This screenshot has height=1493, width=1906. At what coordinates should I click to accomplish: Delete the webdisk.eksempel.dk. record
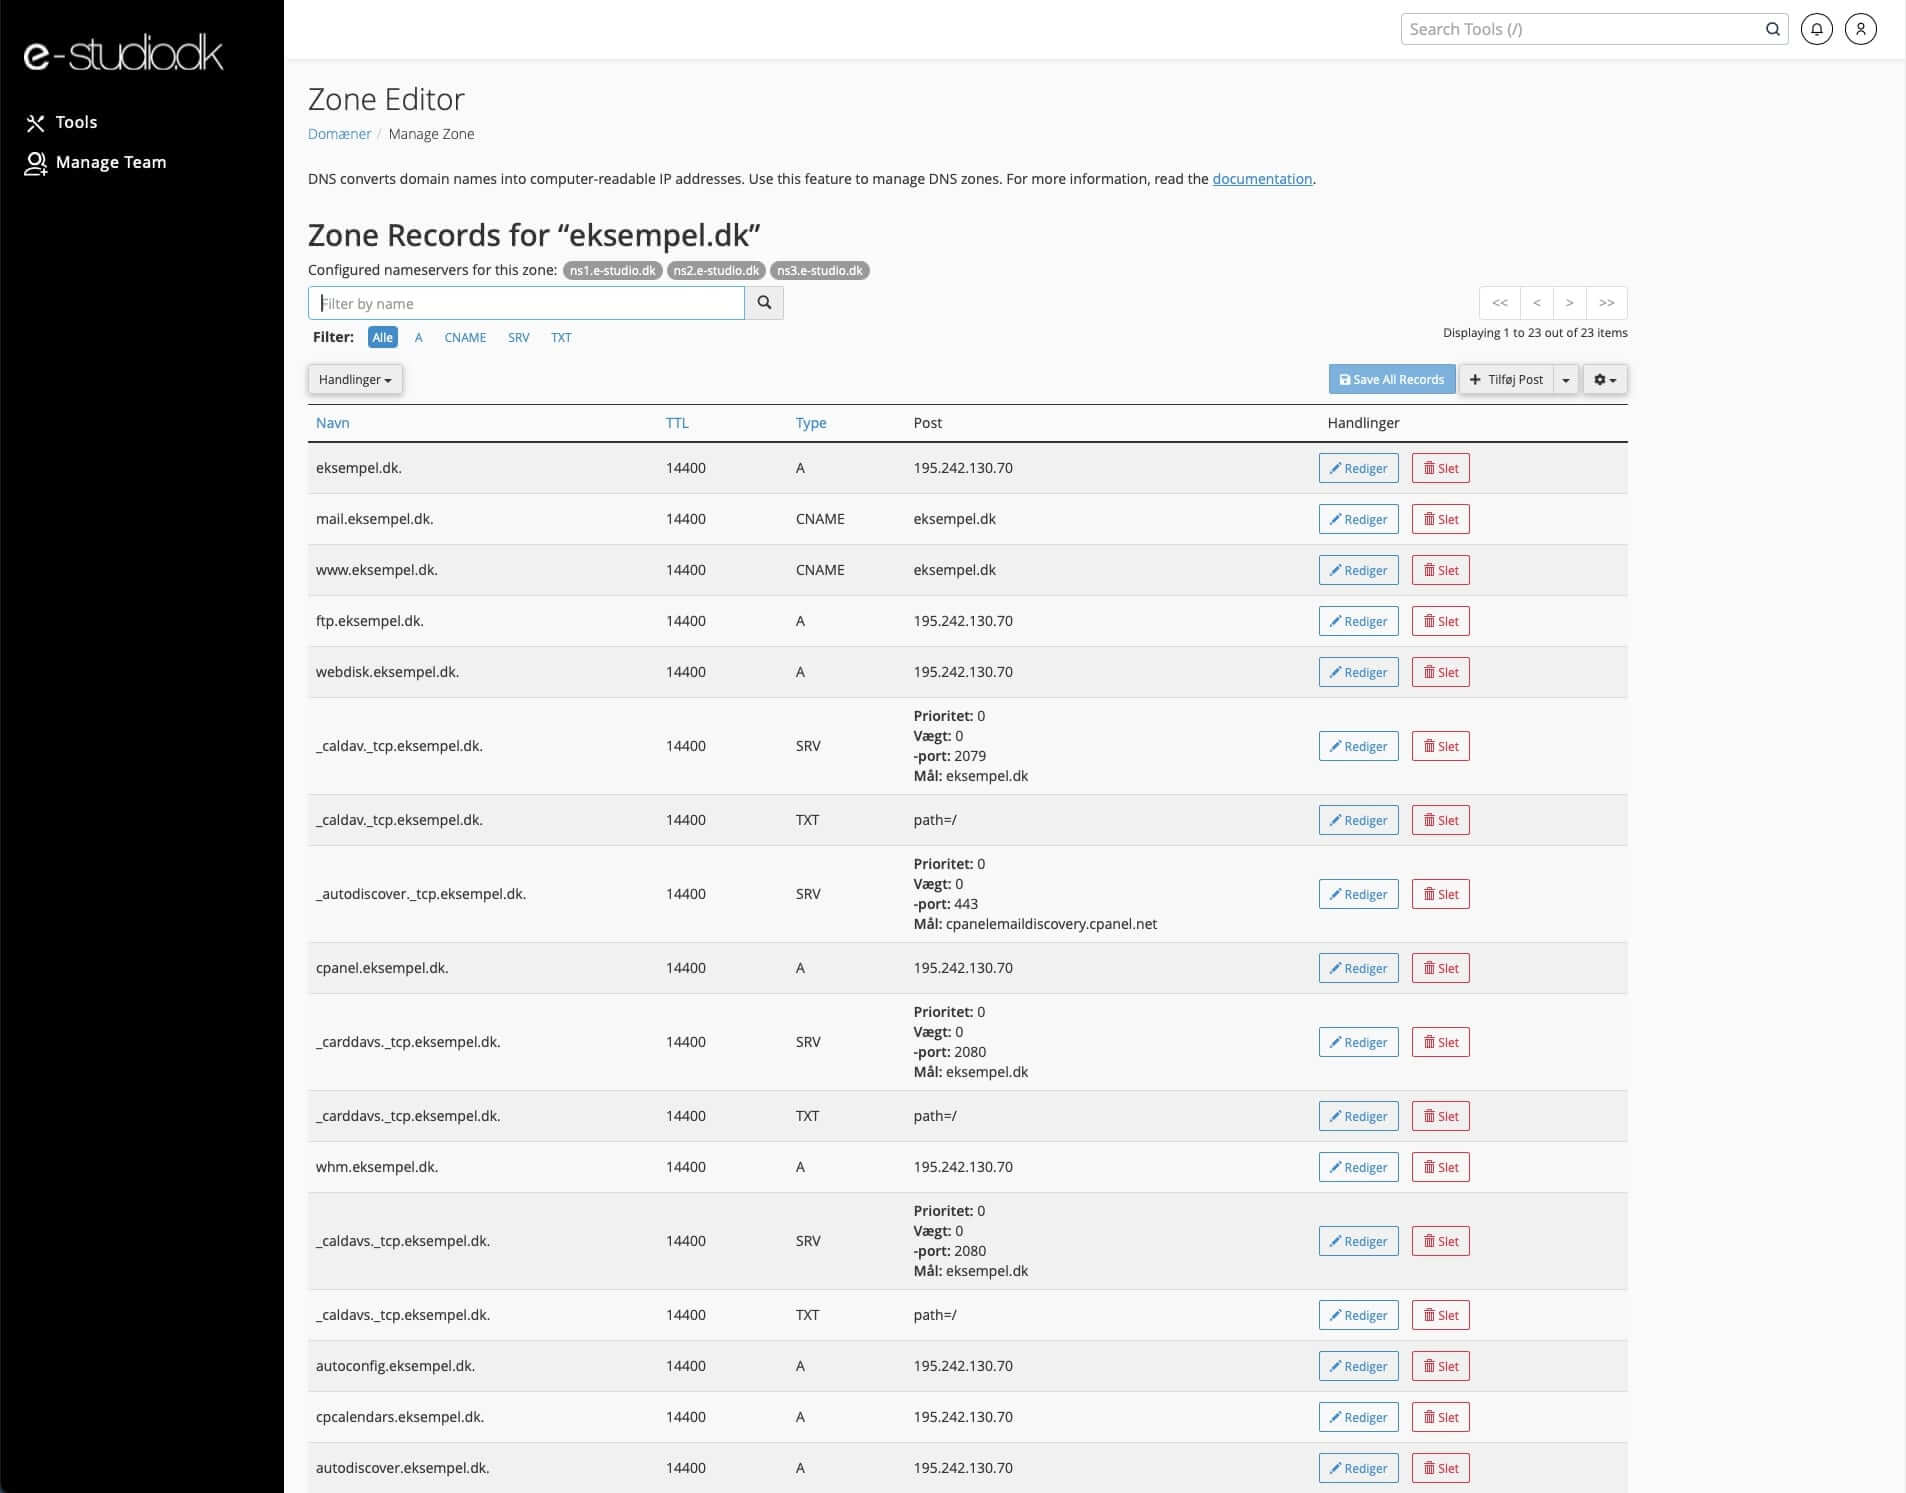[1440, 672]
